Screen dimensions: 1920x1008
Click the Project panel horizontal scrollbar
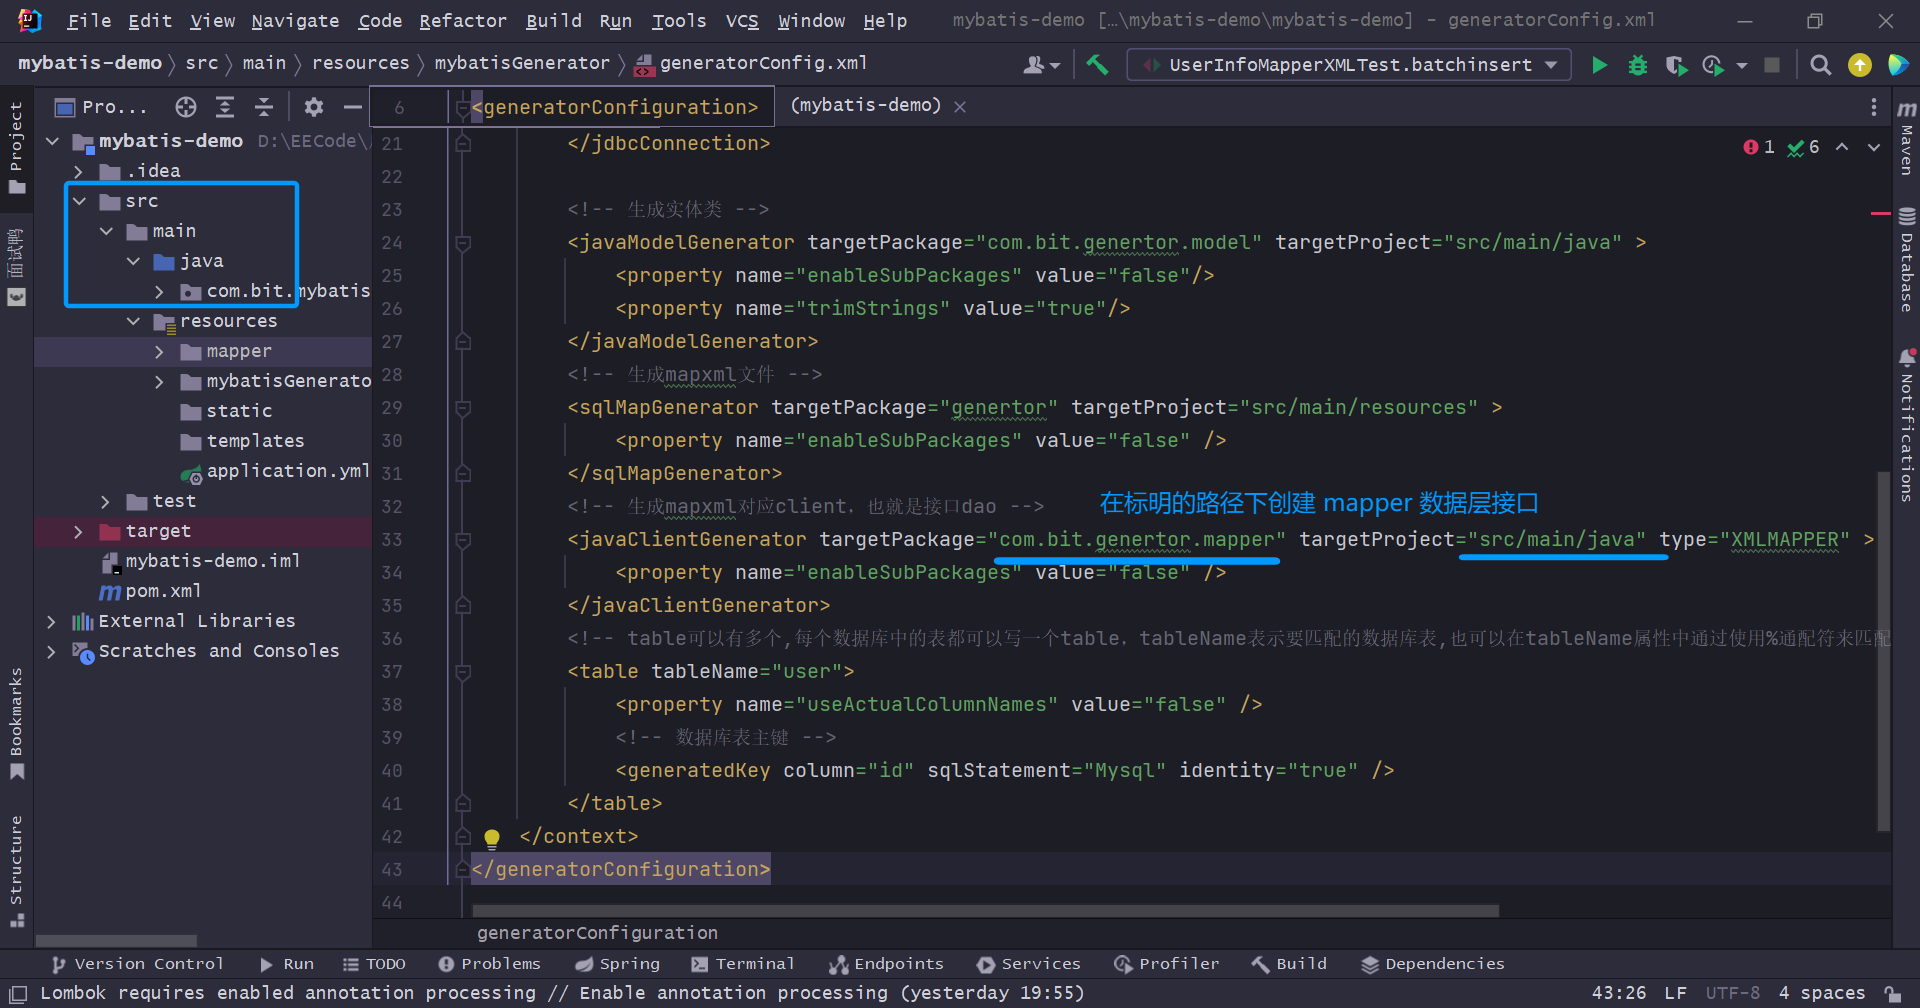click(116, 941)
